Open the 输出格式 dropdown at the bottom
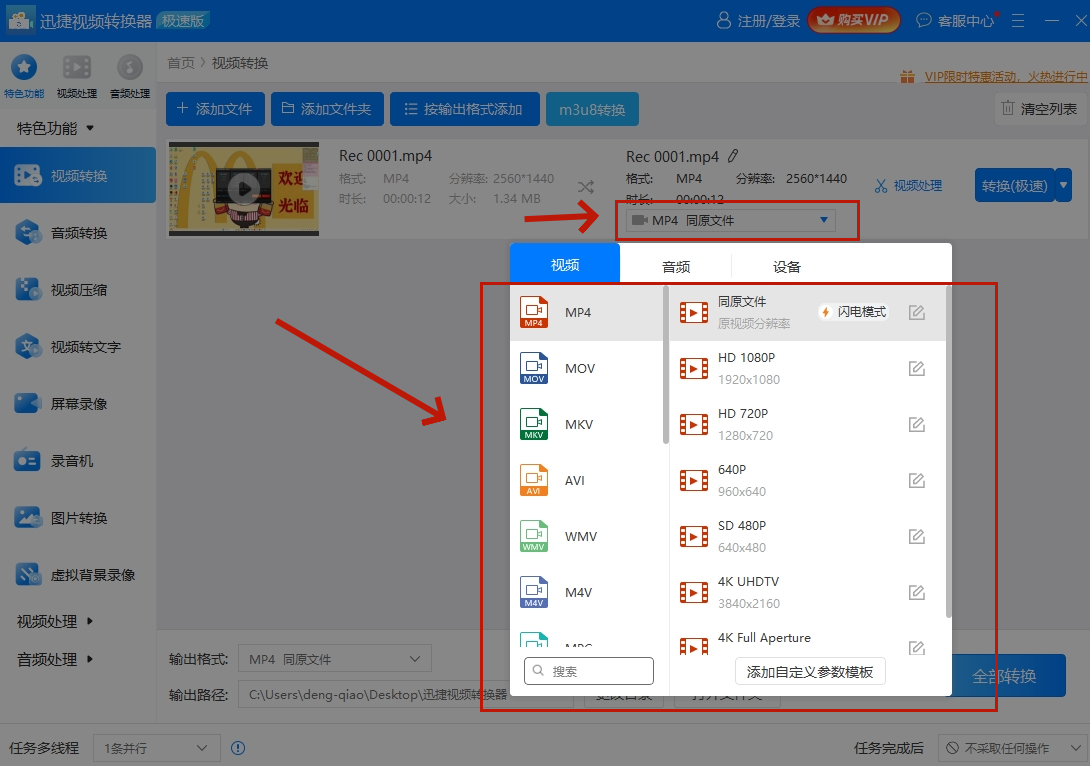This screenshot has height=766, width=1090. (335, 659)
